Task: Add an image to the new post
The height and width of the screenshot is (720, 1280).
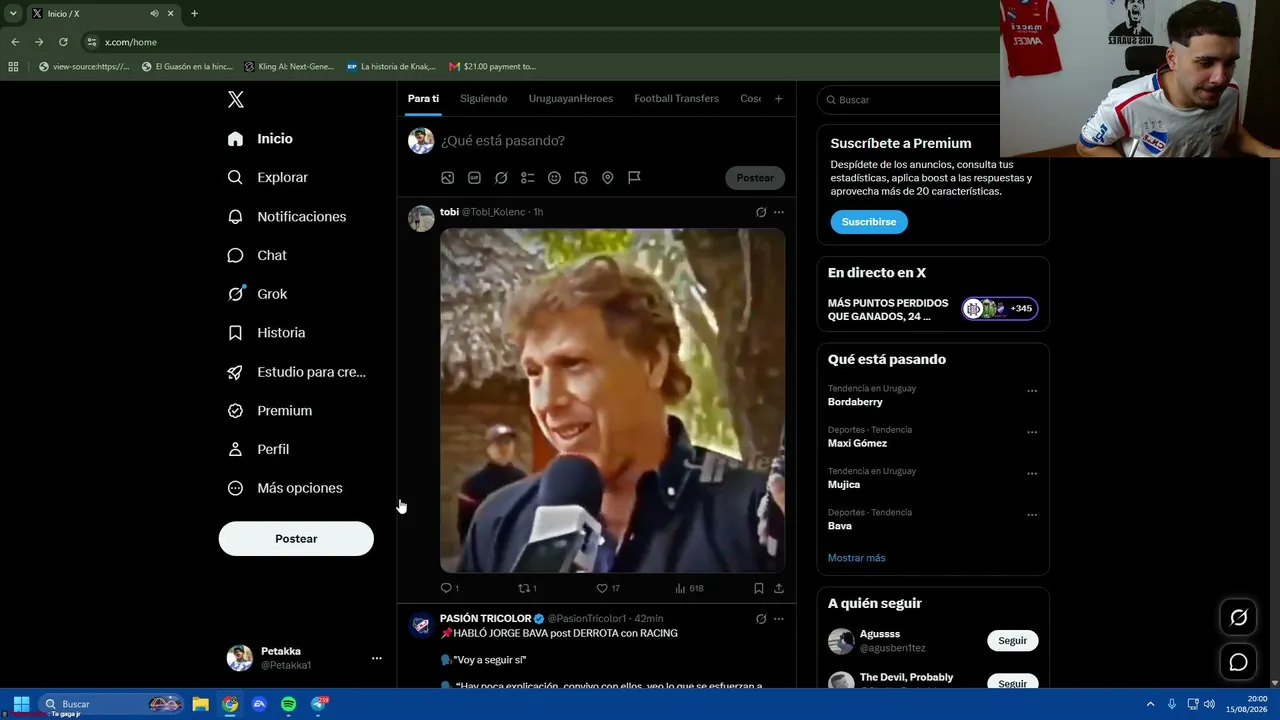Action: pyautogui.click(x=448, y=178)
